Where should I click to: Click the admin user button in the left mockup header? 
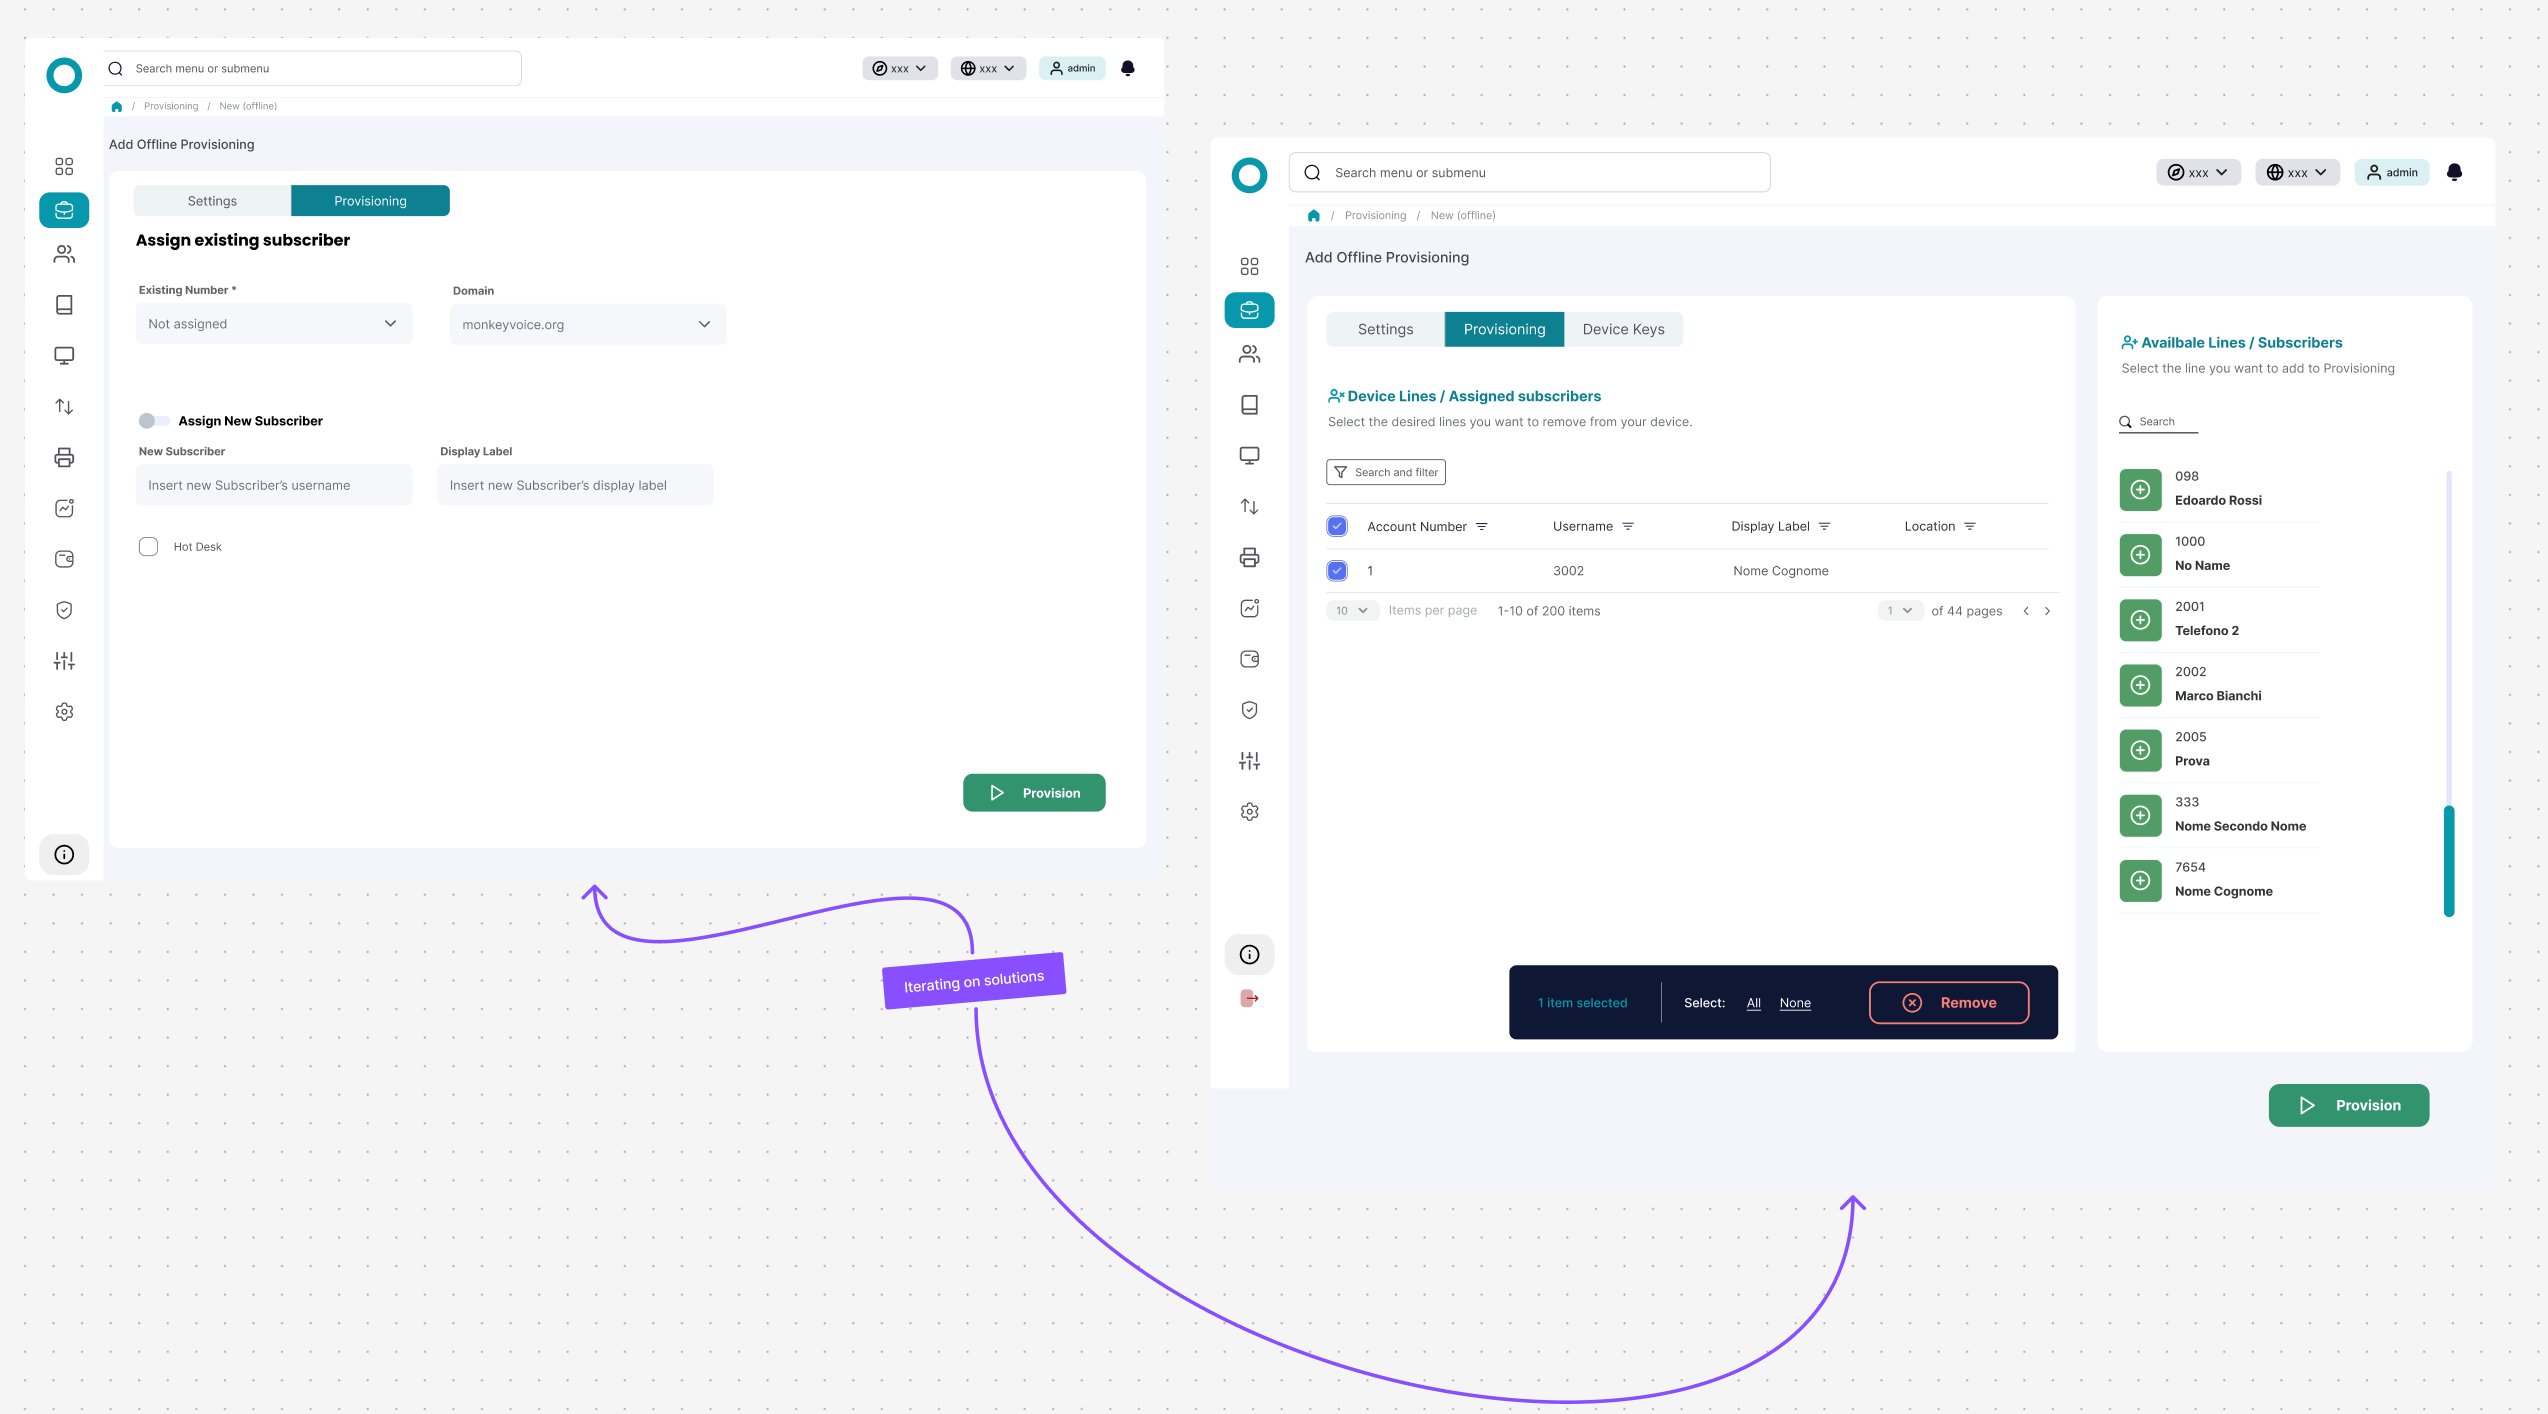click(1072, 68)
